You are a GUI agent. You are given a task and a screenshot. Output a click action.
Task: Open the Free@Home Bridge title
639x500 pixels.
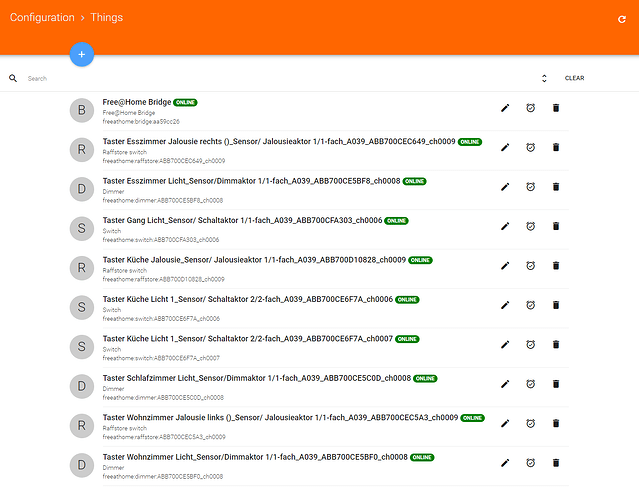click(x=137, y=102)
